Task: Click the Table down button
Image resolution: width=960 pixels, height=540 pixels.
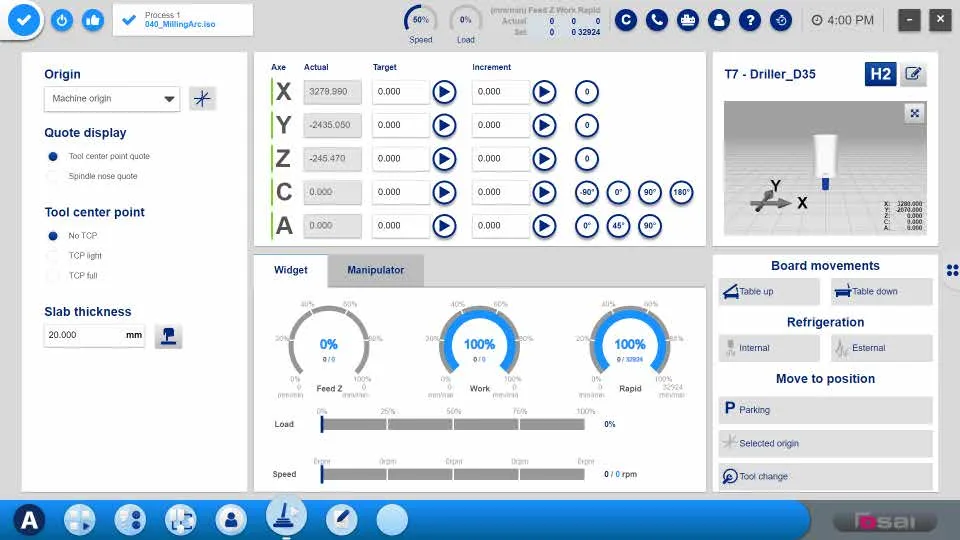Action: pos(882,291)
